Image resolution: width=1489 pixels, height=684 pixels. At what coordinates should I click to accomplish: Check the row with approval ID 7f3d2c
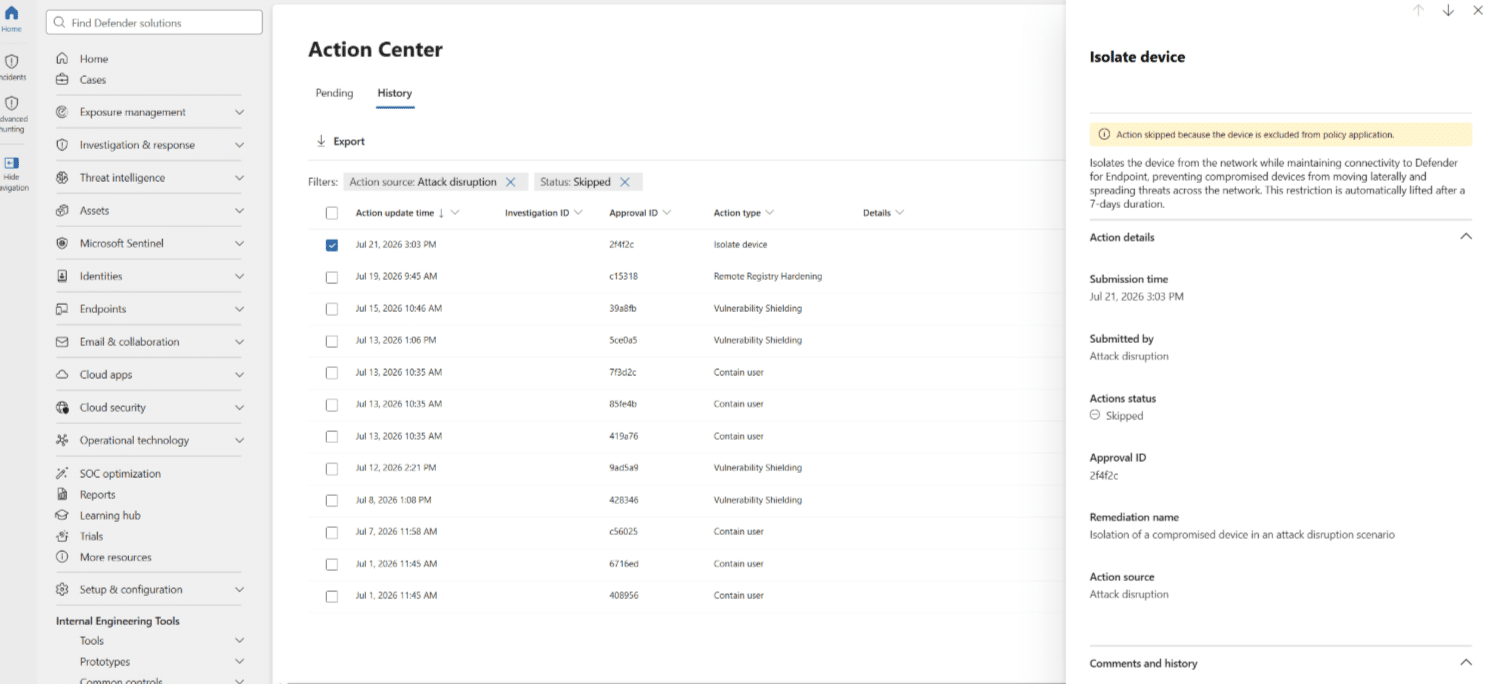coord(332,373)
